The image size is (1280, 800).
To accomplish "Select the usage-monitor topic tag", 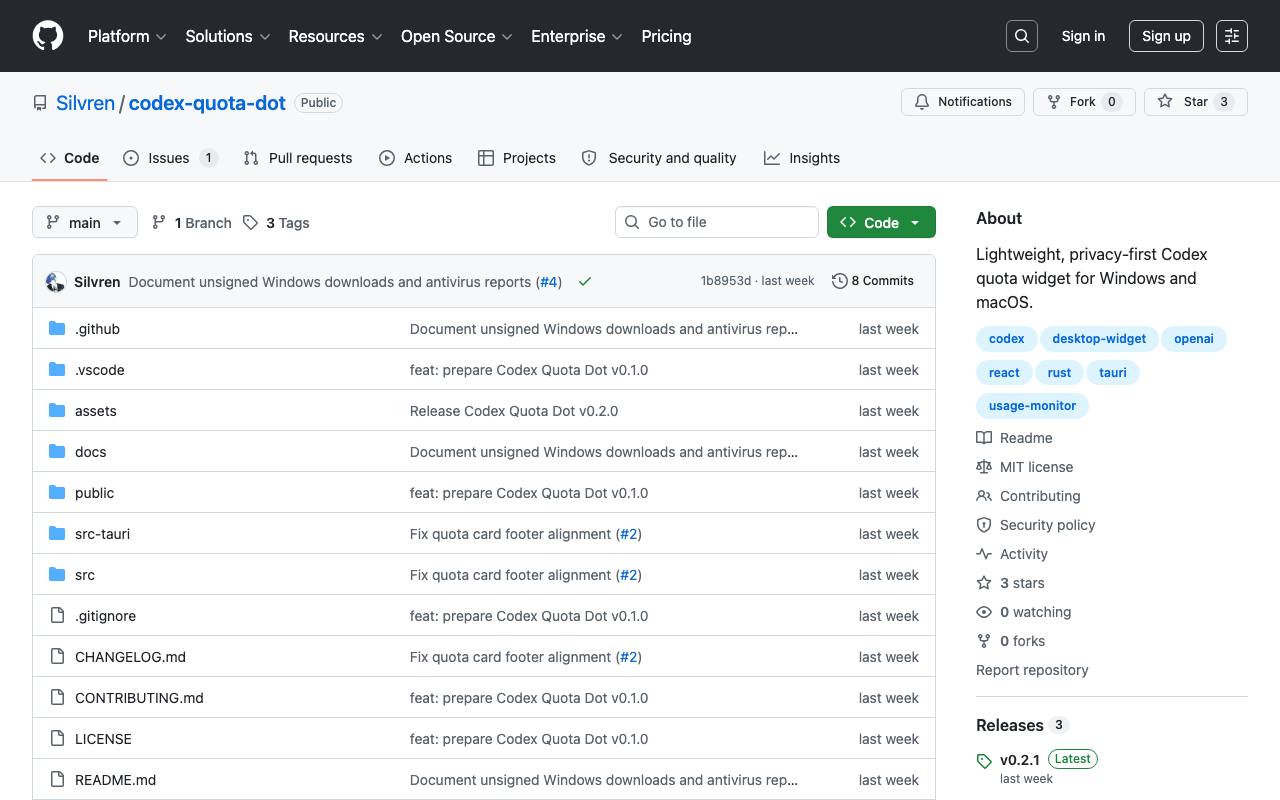I will 1032,406.
